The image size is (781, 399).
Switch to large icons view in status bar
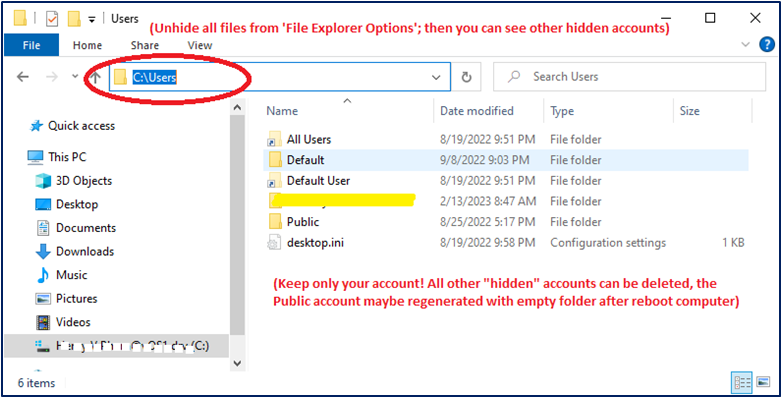(763, 383)
